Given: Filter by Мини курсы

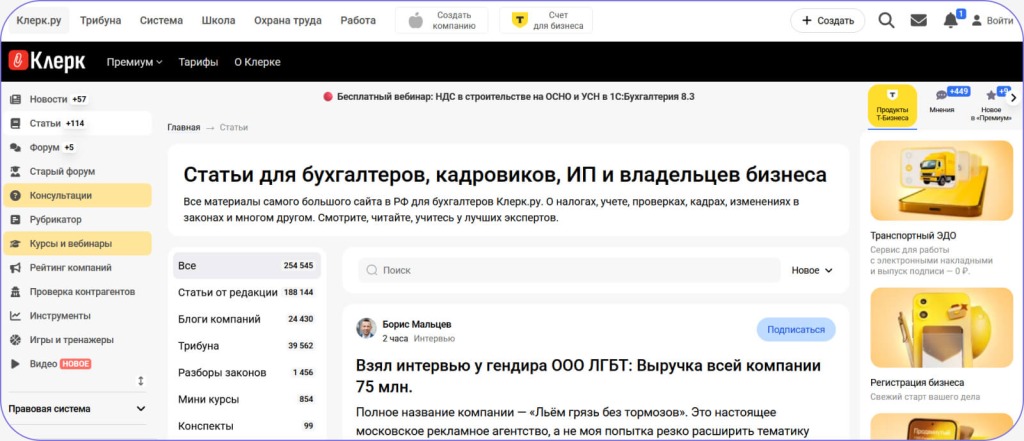Looking at the screenshot, I should coord(247,399).
